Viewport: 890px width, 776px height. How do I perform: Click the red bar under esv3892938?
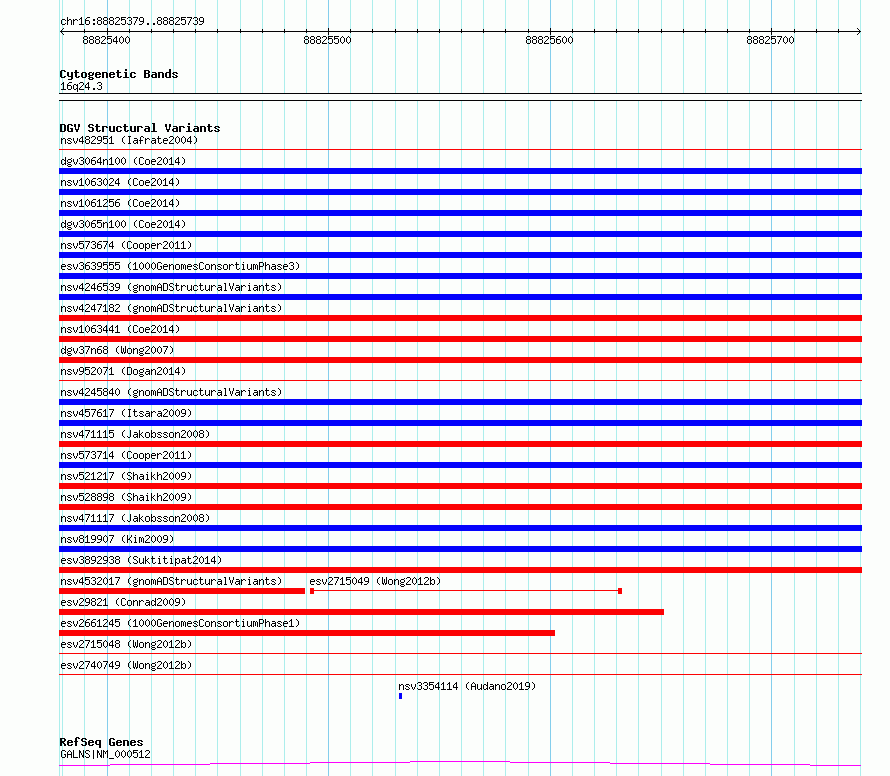[x=460, y=570]
